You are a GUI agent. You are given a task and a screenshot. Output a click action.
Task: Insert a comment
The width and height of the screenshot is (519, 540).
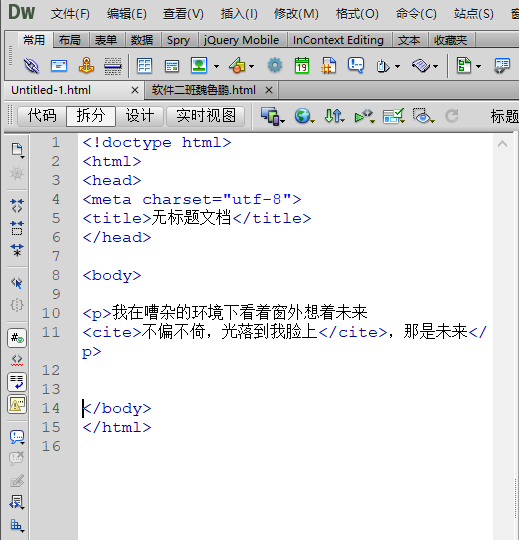[x=356, y=65]
